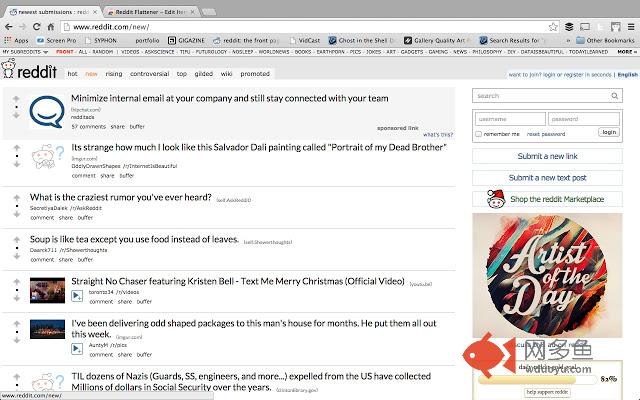Open the Buffer layers extension icon
The width and height of the screenshot is (640, 400).
pyautogui.click(x=569, y=27)
